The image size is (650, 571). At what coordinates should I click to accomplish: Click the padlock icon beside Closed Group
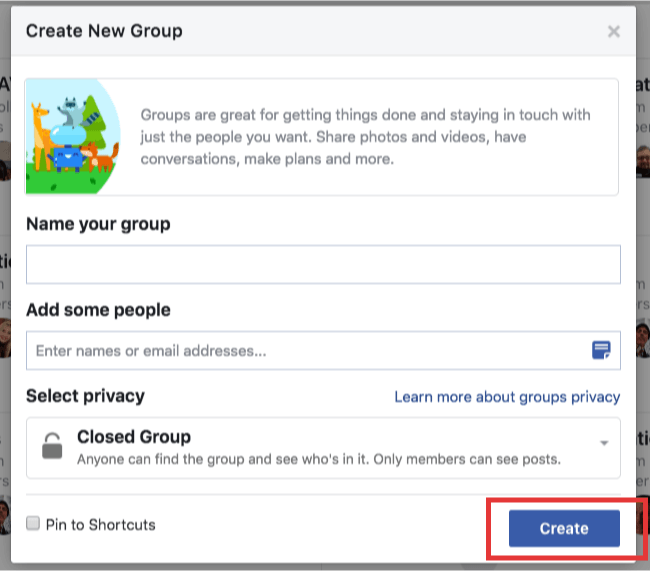pyautogui.click(x=52, y=446)
